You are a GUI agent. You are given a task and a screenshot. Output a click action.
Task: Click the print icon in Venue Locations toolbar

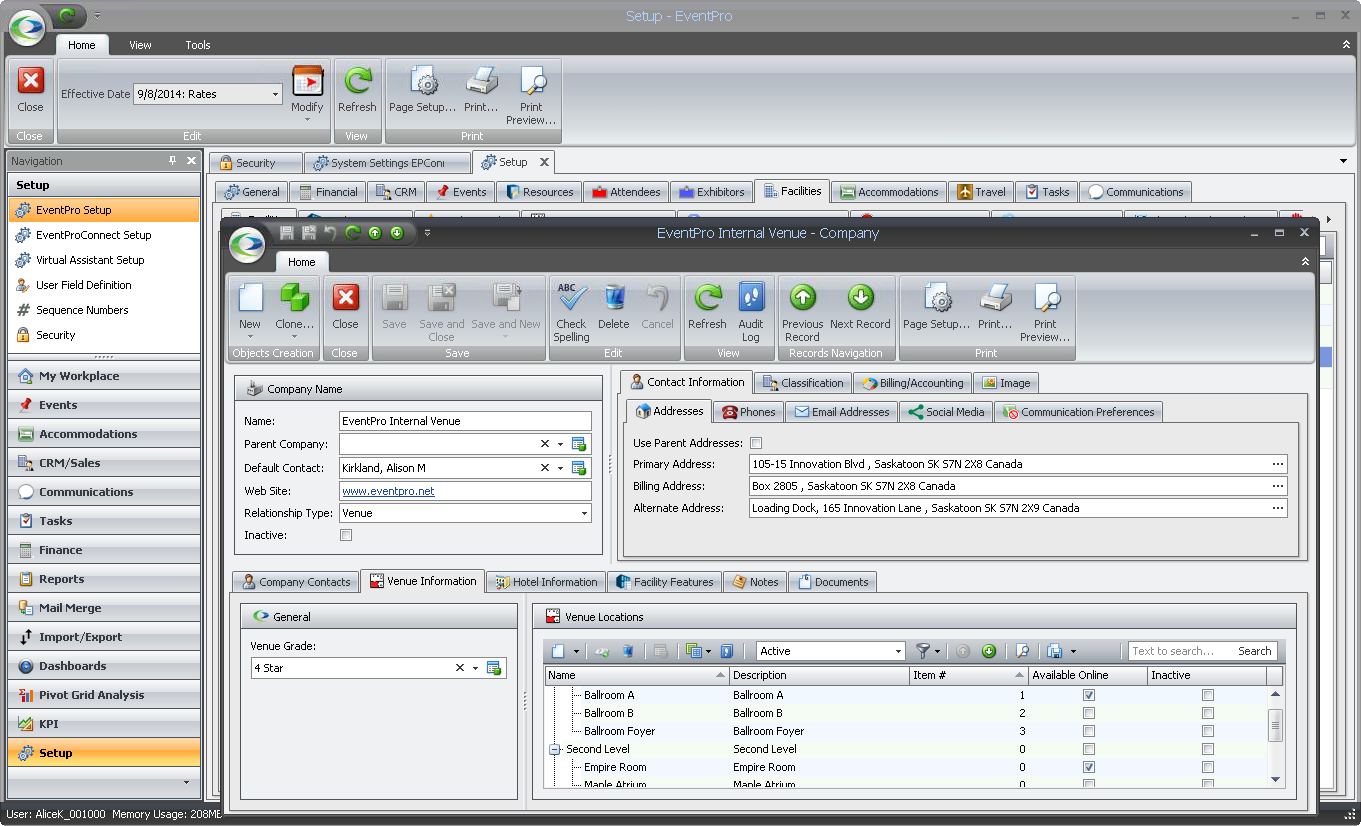[x=1054, y=651]
